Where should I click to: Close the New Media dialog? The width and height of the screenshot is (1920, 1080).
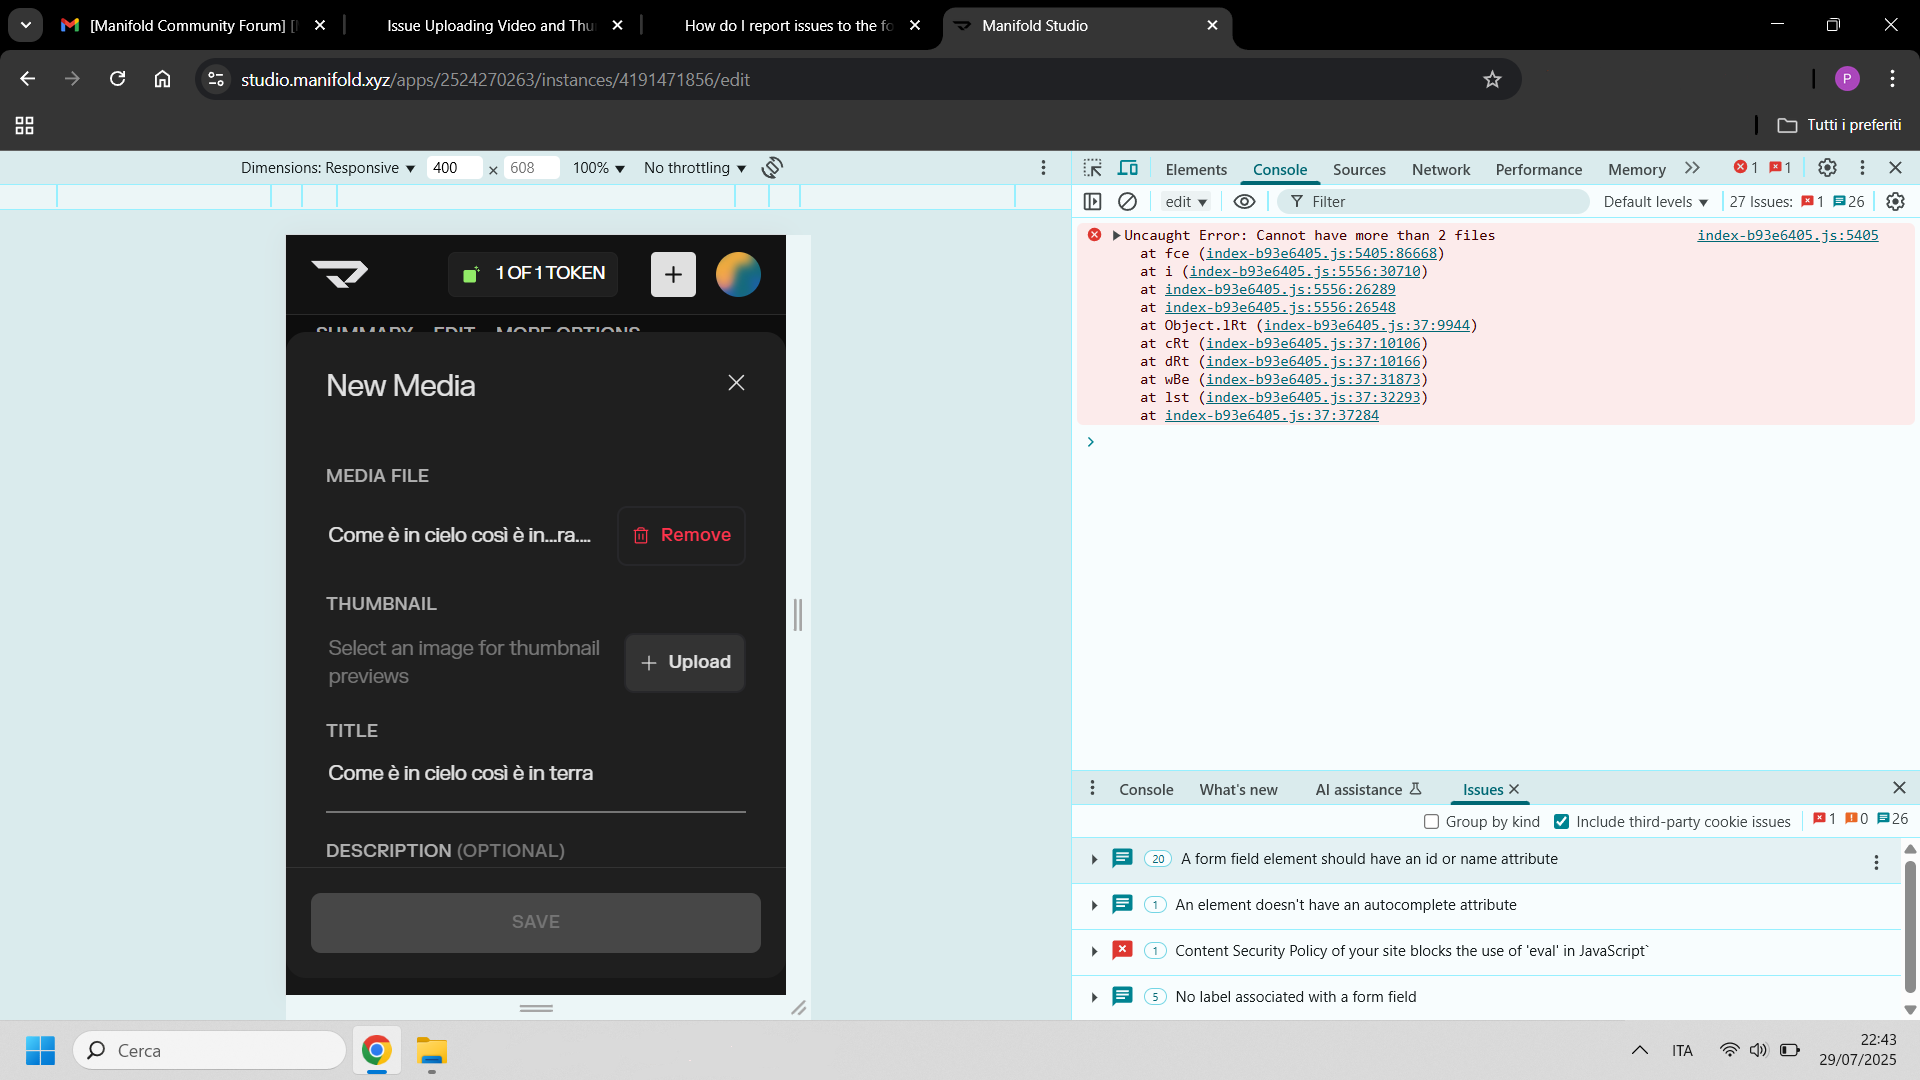point(736,383)
